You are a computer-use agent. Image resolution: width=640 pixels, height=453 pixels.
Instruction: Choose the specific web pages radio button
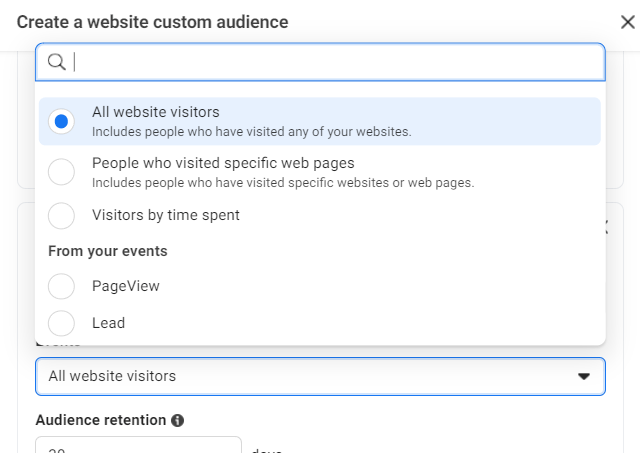(x=62, y=172)
